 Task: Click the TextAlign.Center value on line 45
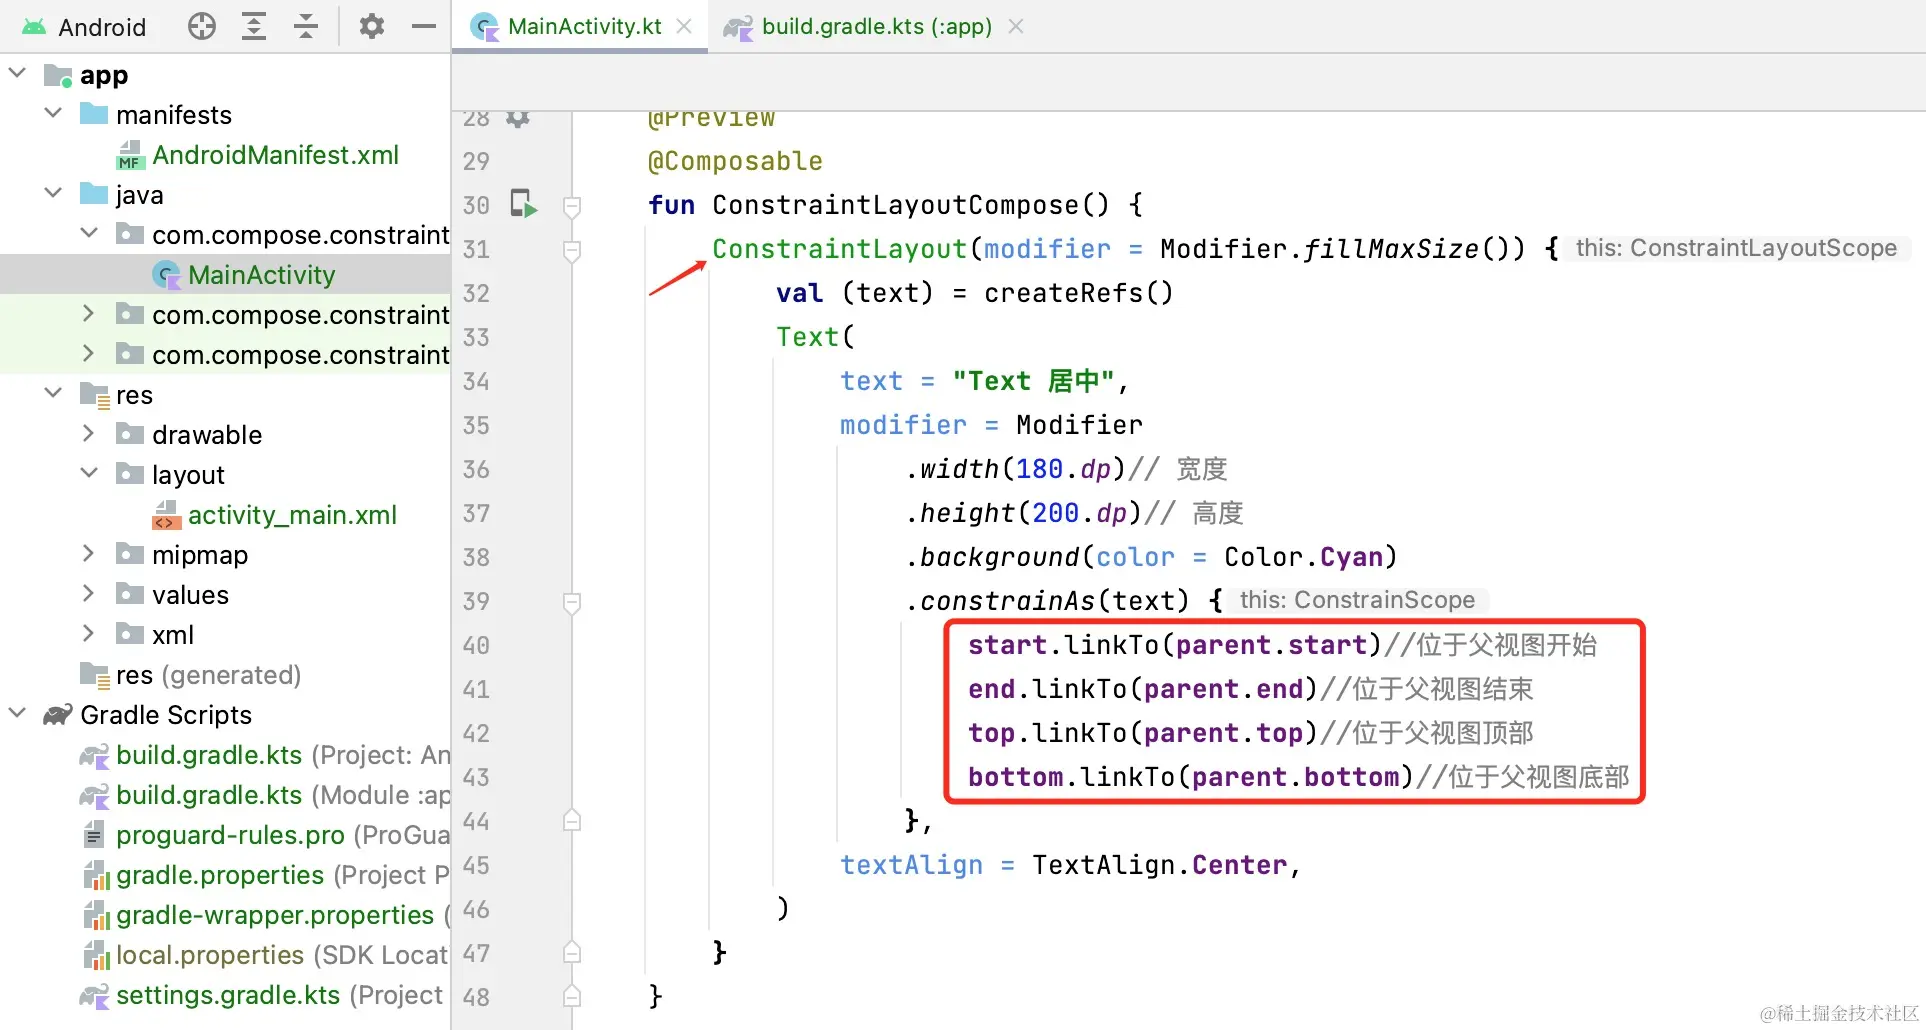1160,865
